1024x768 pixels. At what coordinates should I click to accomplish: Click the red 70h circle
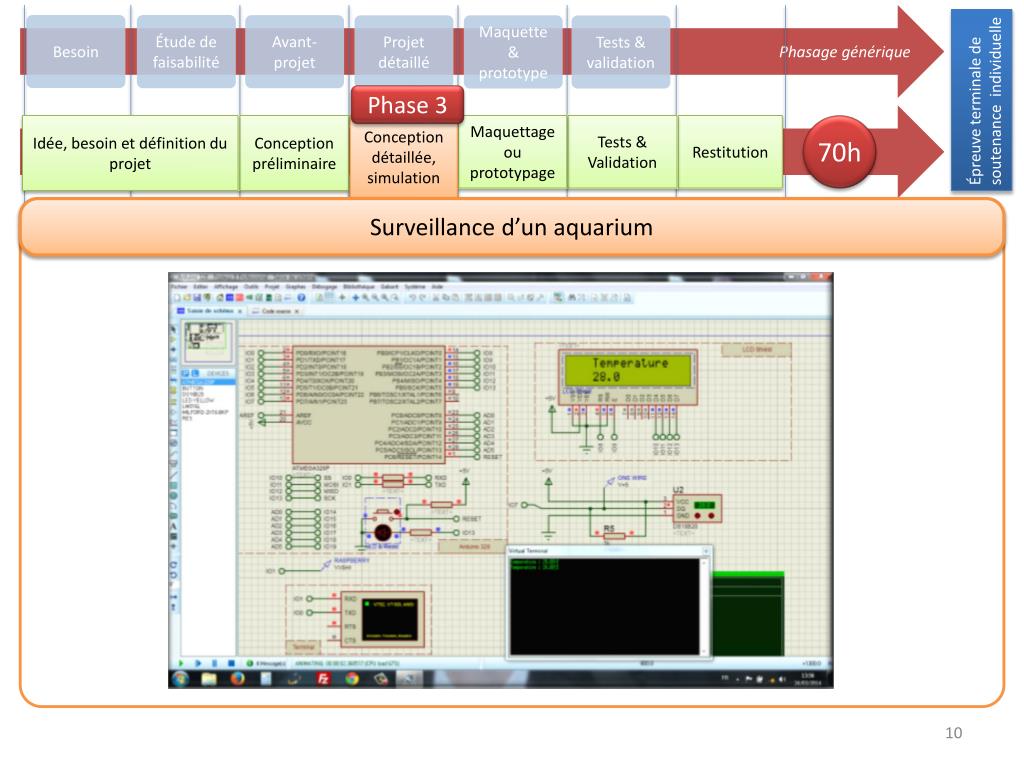pyautogui.click(x=839, y=152)
